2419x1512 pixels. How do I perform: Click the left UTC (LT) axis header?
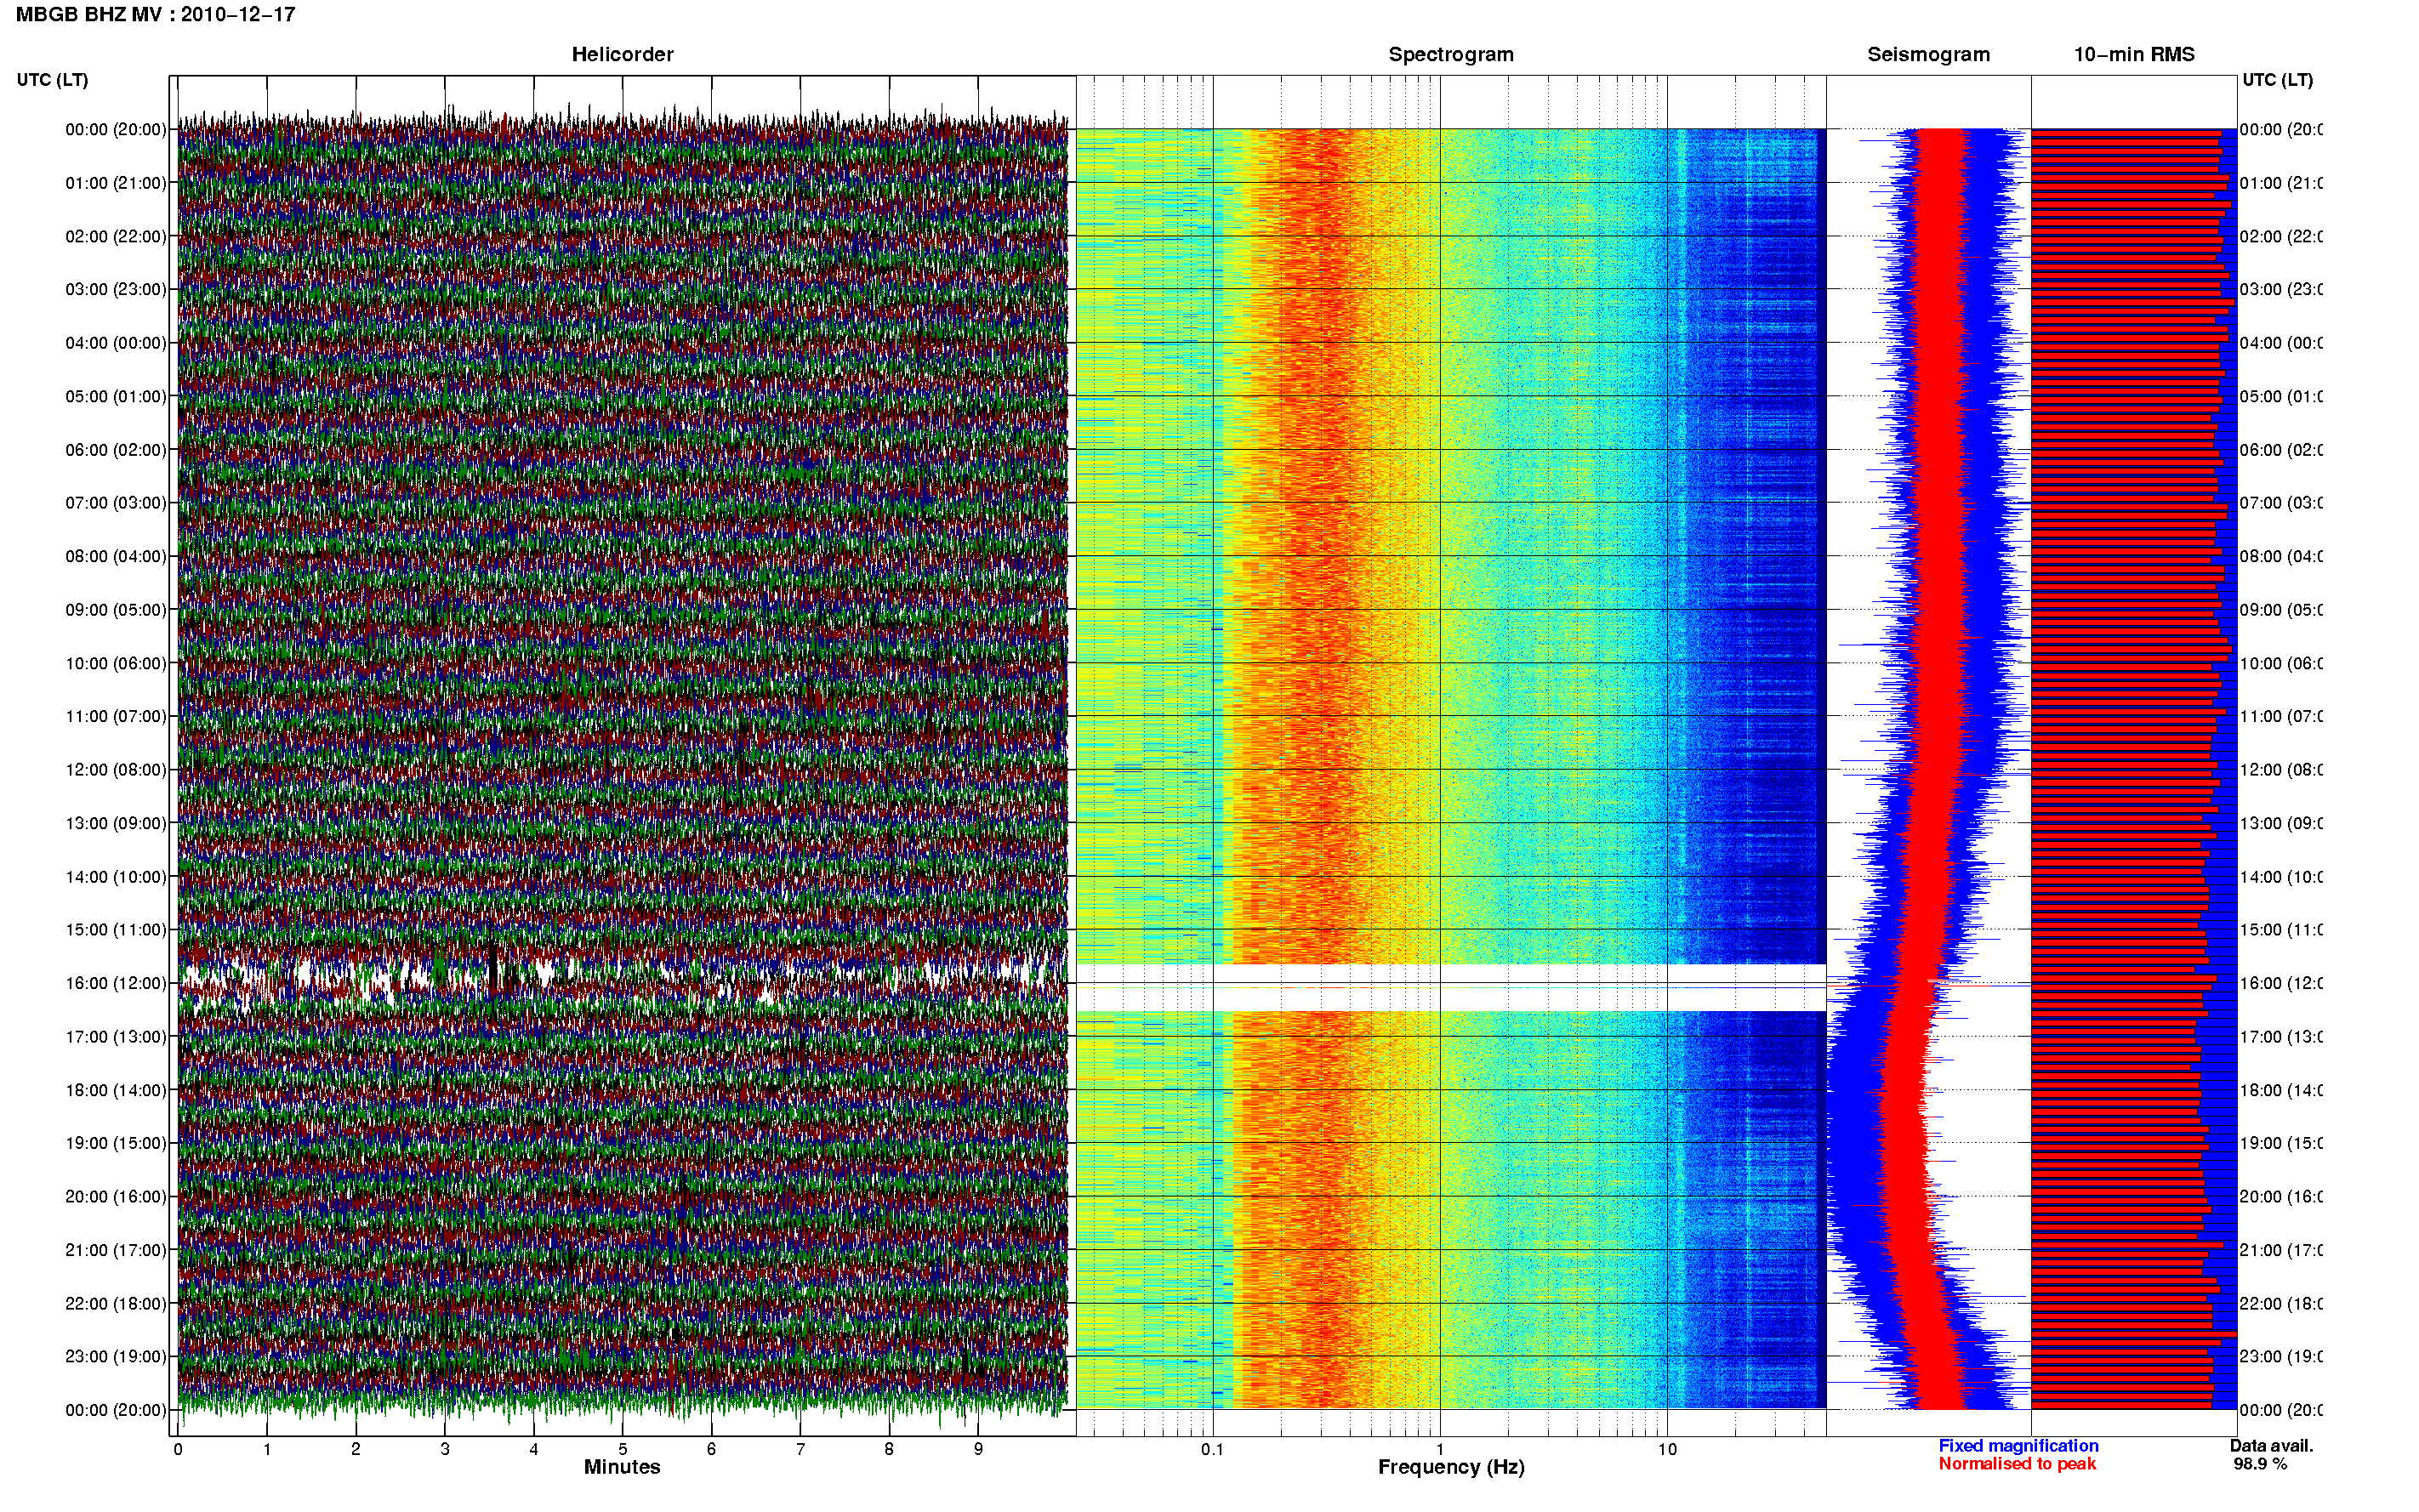coord(52,80)
